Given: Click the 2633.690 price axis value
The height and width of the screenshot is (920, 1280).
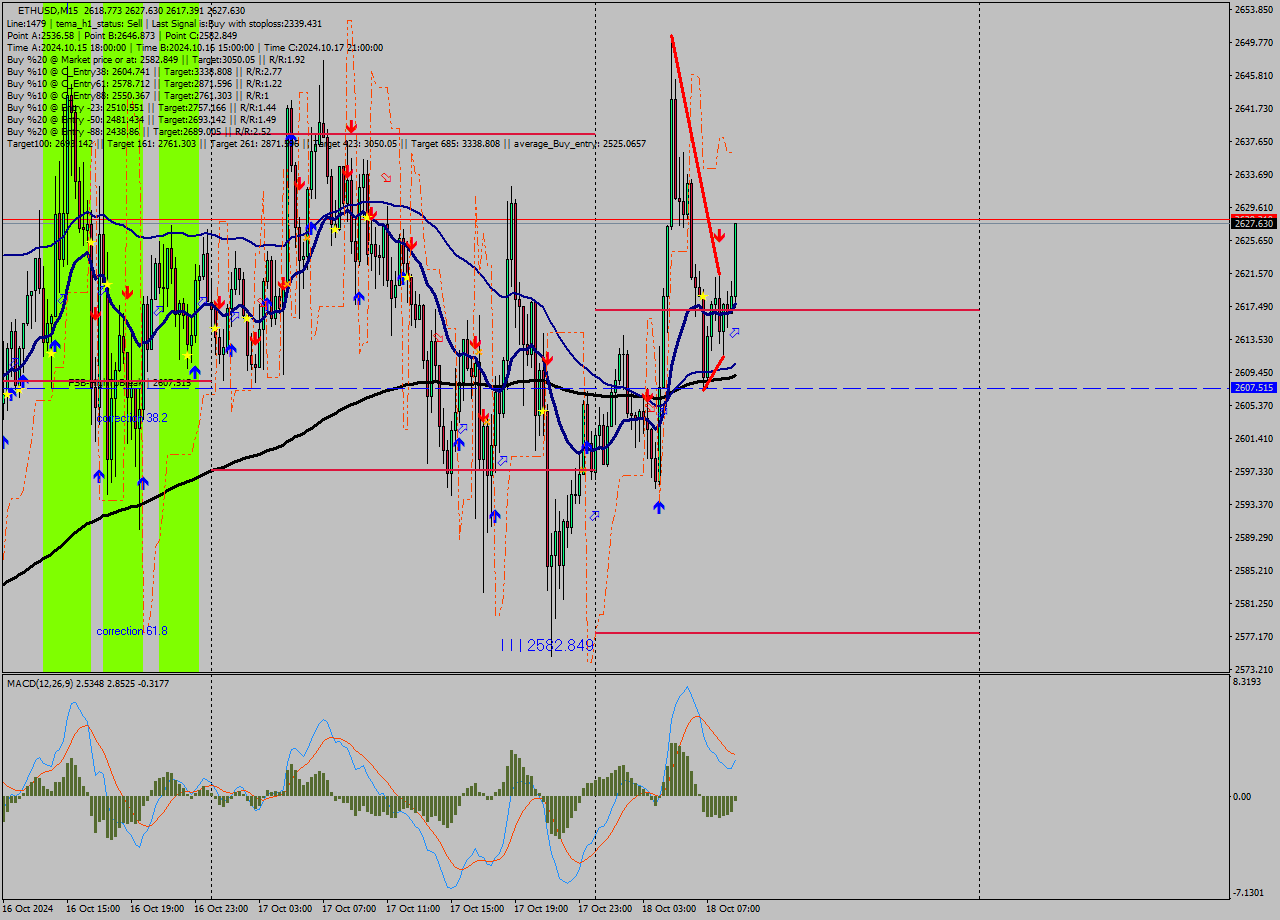Looking at the screenshot, I should click(x=1253, y=174).
